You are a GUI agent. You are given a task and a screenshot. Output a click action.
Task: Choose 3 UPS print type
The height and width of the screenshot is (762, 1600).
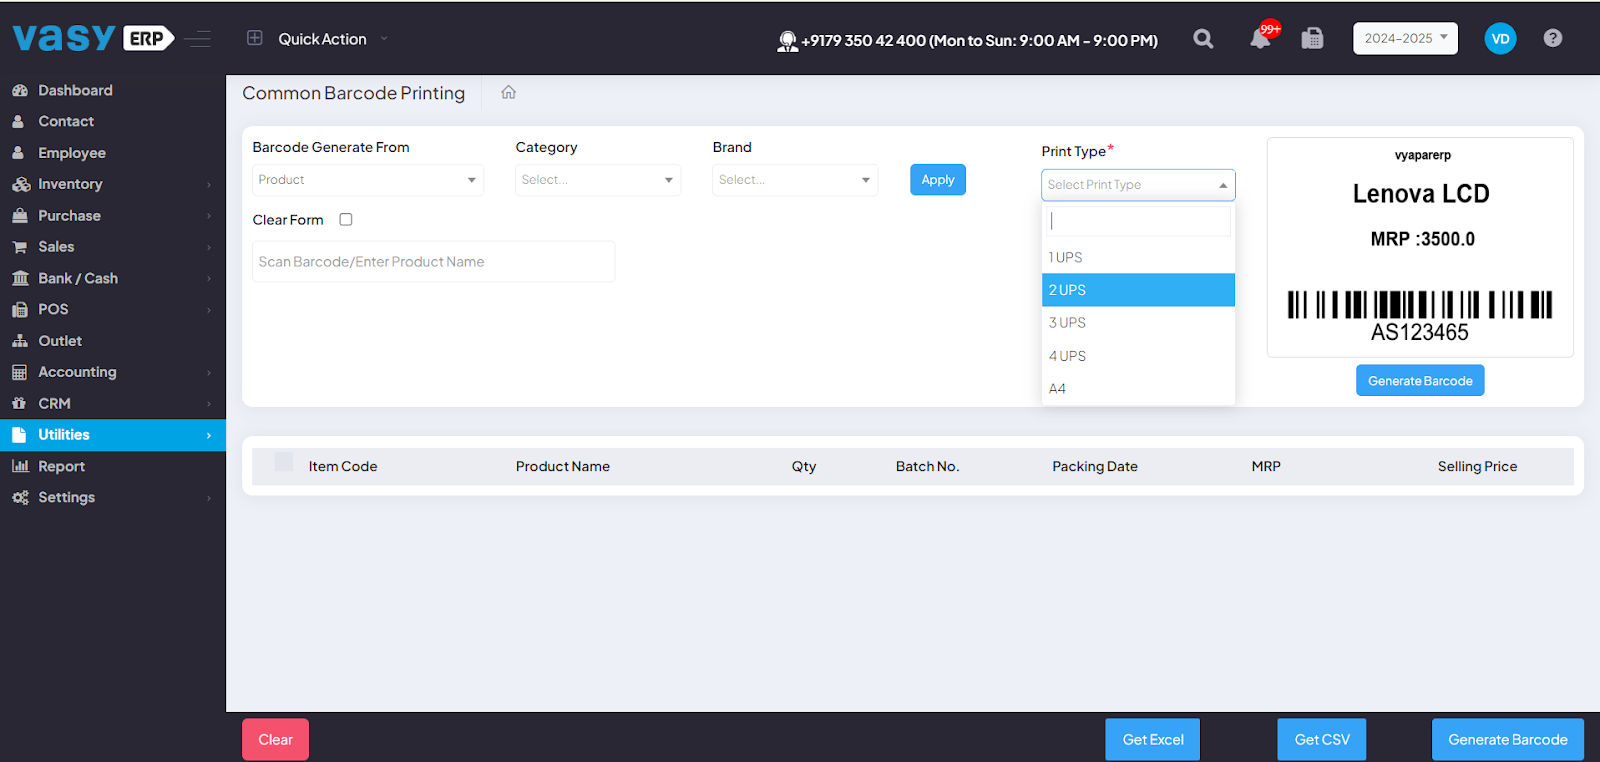(x=1138, y=323)
